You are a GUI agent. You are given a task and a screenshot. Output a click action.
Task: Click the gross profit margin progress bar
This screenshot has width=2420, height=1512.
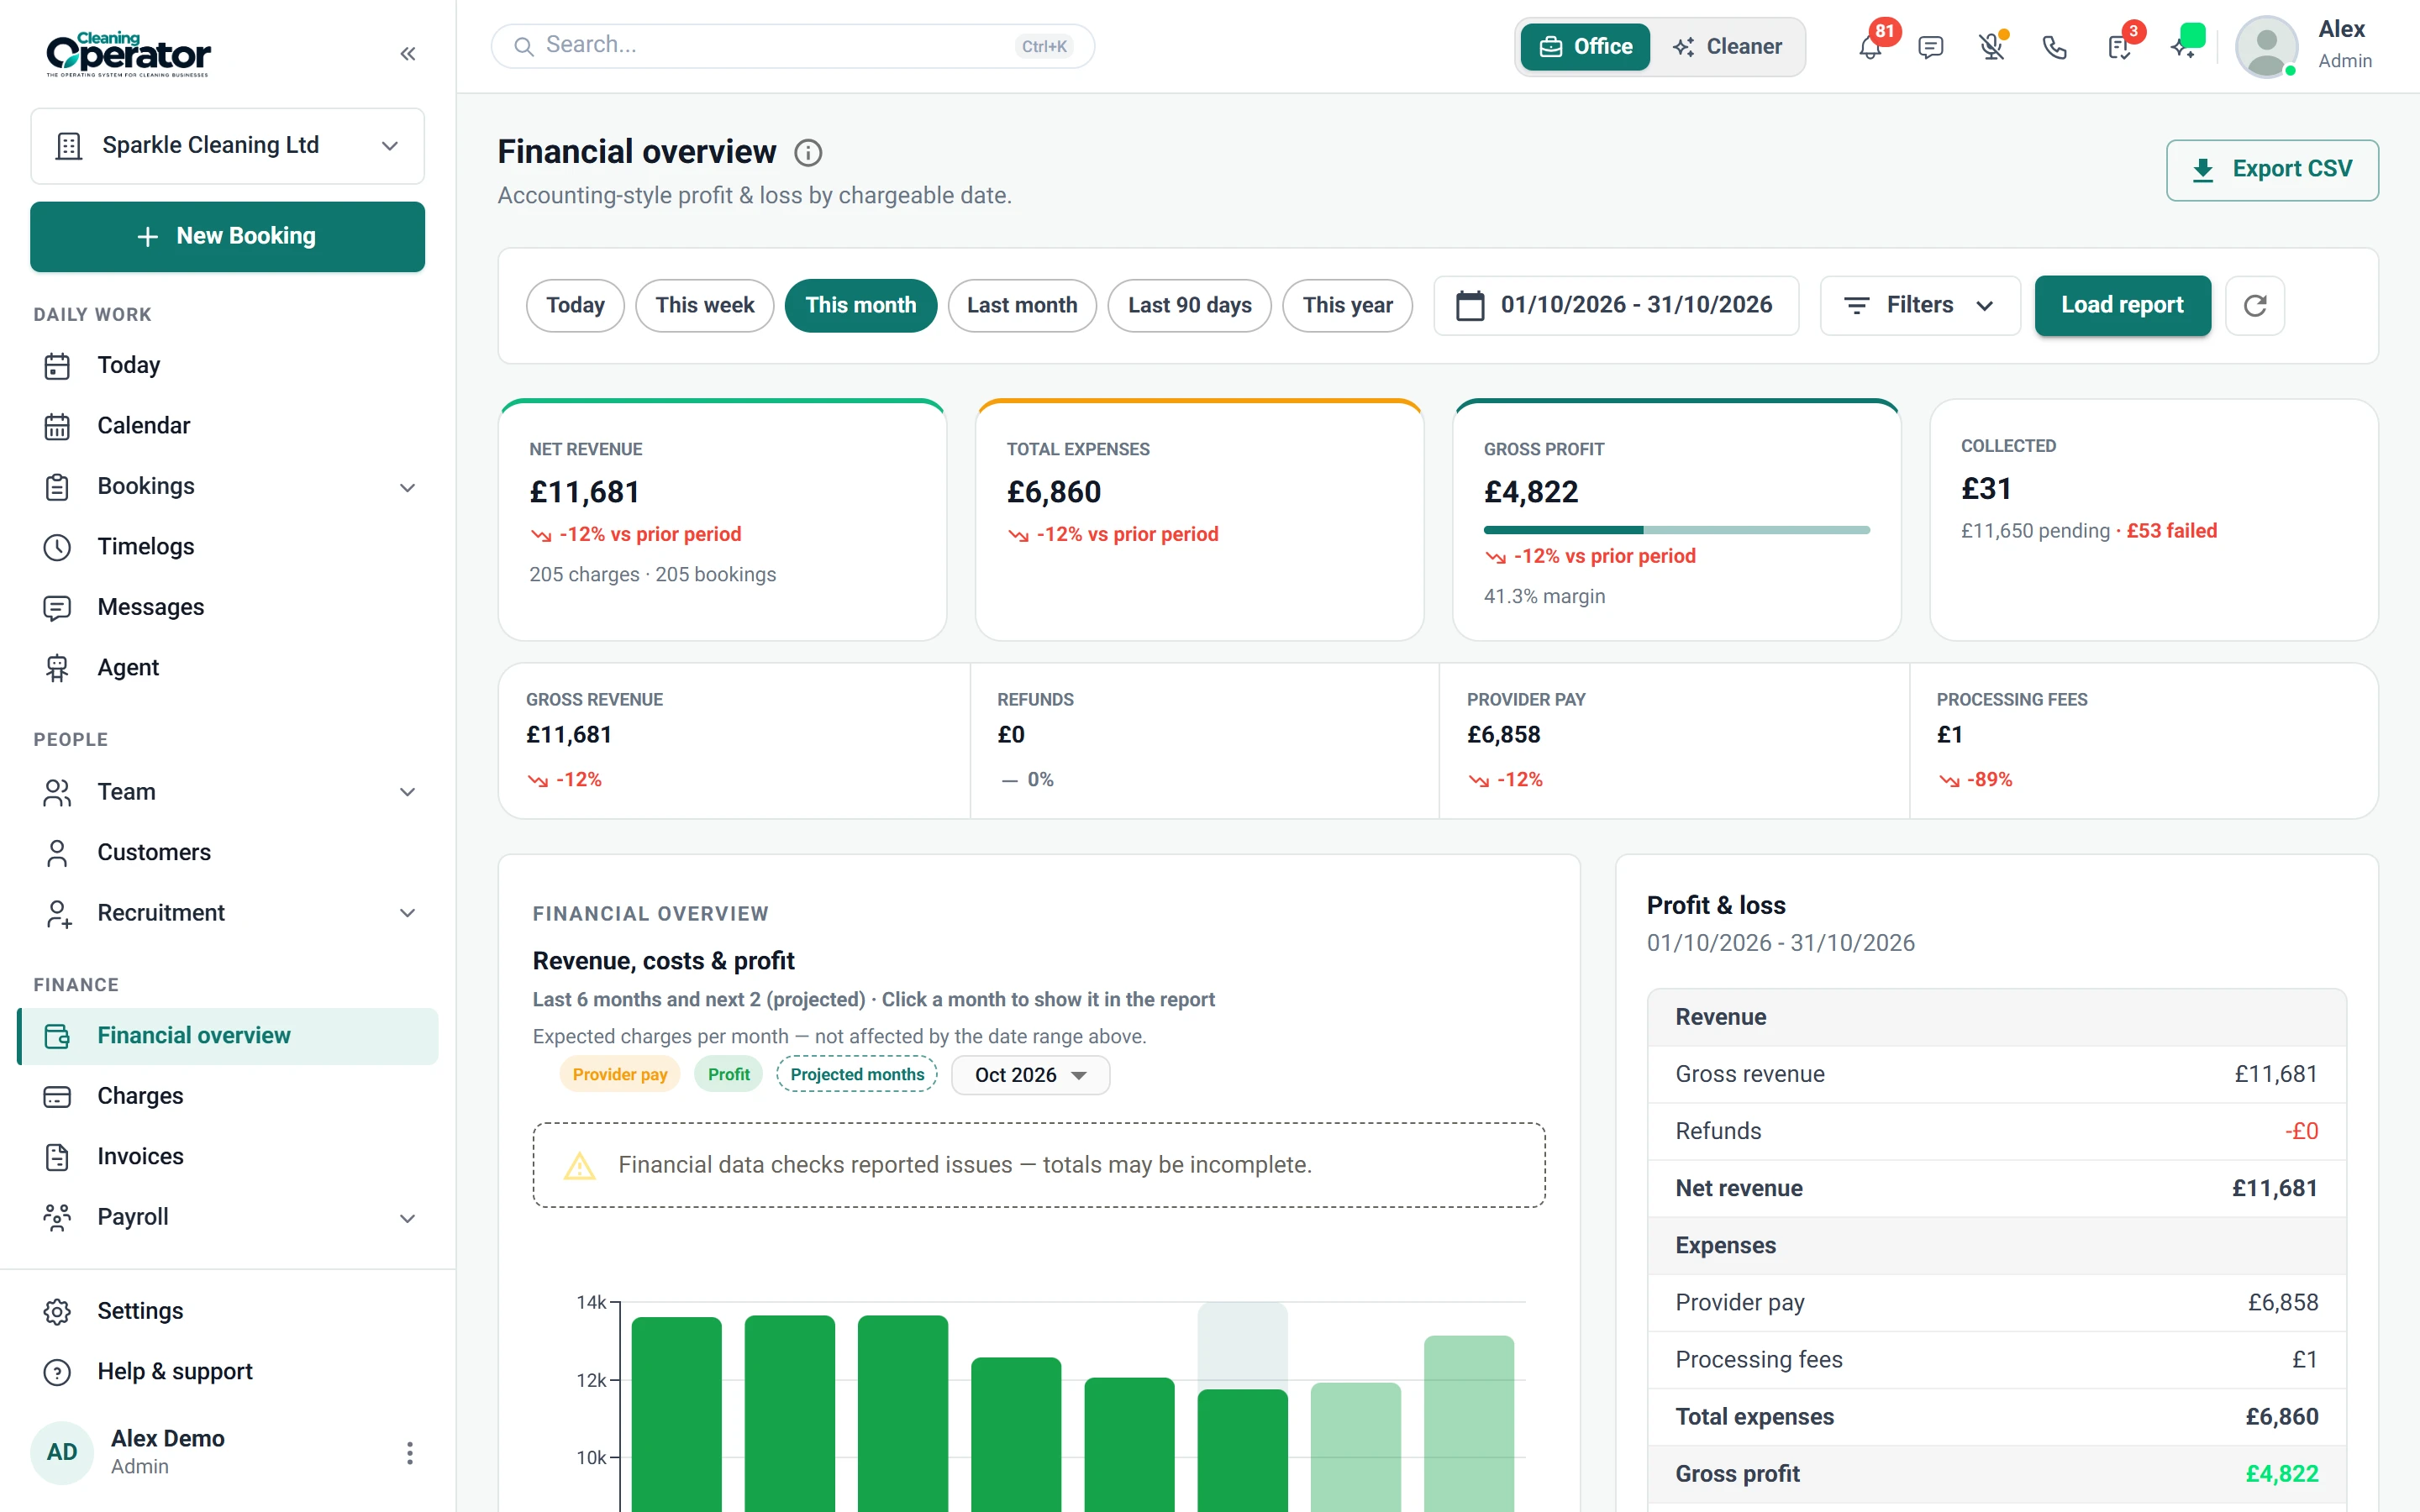tap(1676, 529)
